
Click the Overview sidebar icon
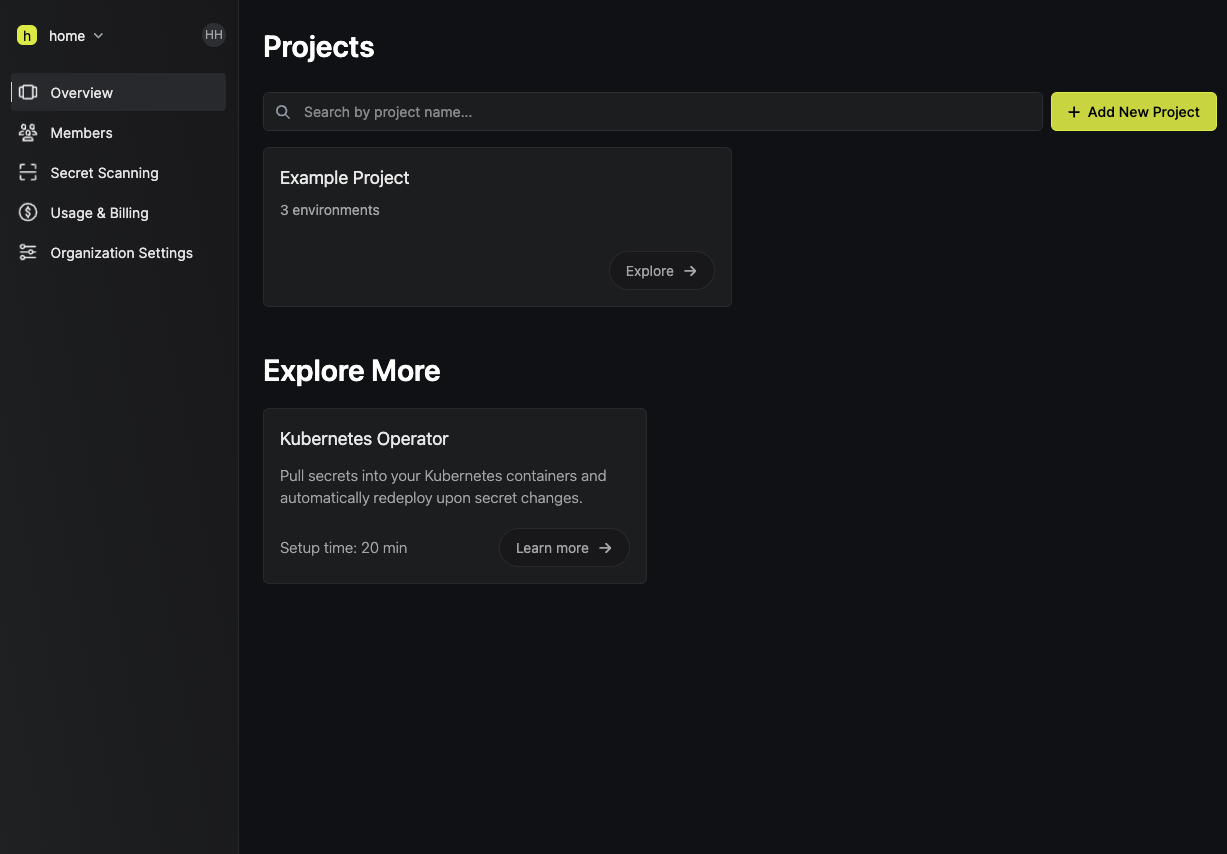[x=28, y=92]
